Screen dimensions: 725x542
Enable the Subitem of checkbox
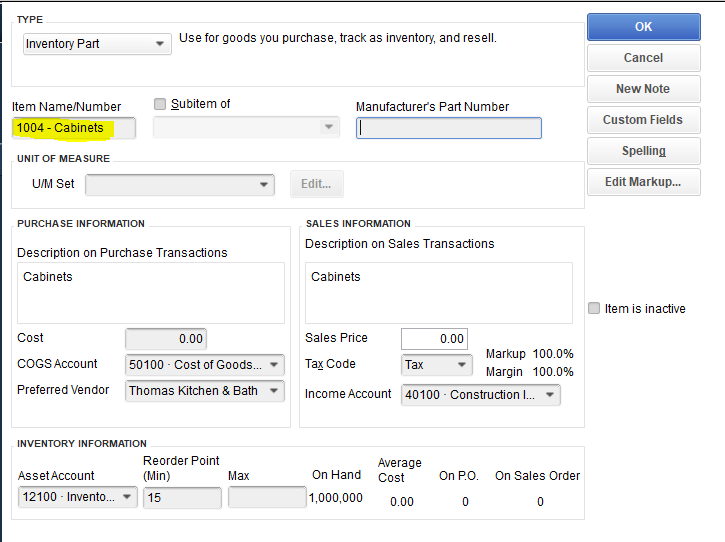pos(160,104)
